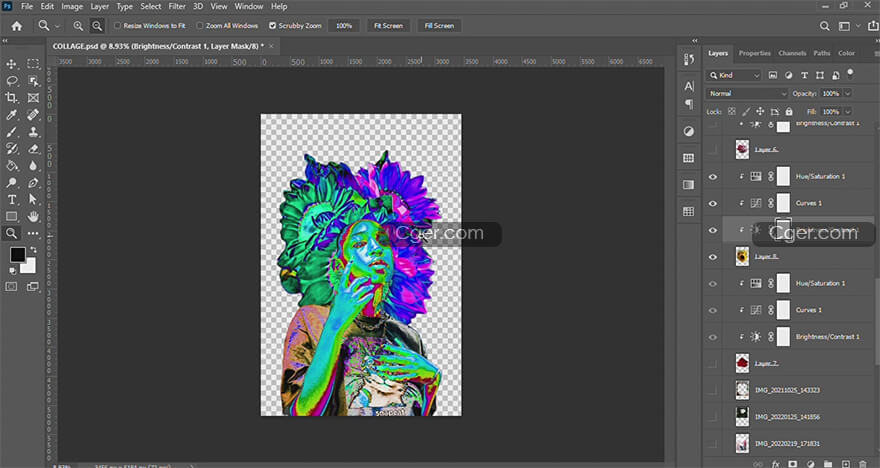Select the Frame tool
880x468 pixels.
pyautogui.click(x=33, y=98)
